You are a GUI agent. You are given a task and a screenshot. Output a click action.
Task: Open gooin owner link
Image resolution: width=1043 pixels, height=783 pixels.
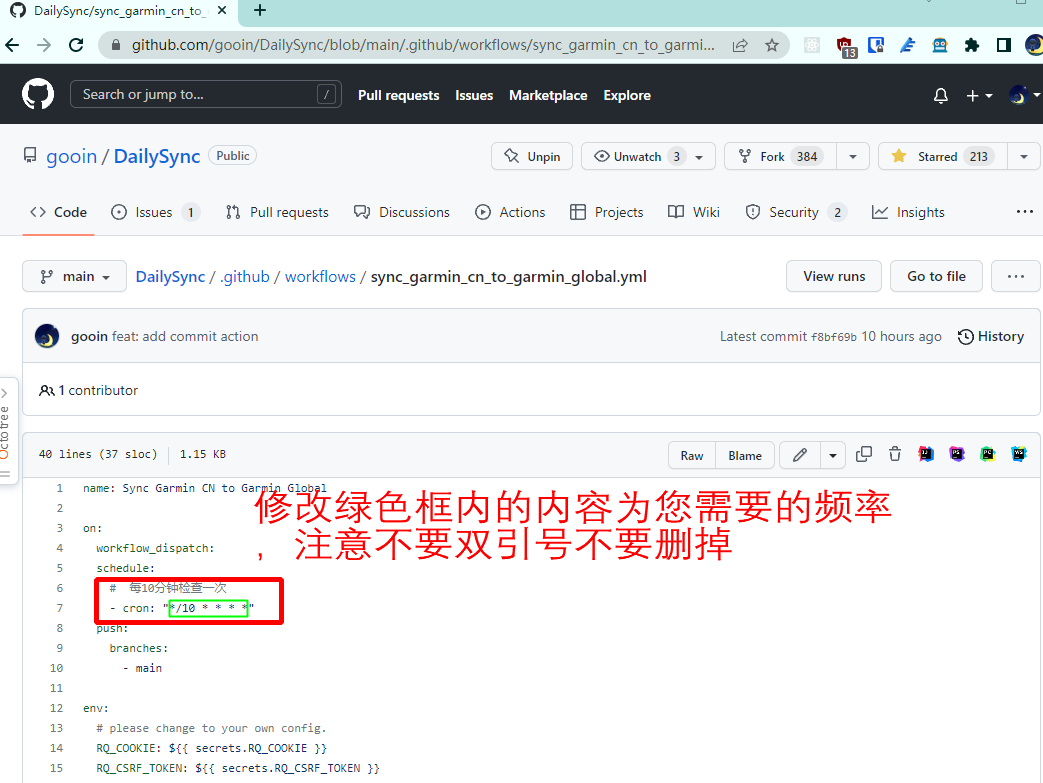click(x=71, y=156)
